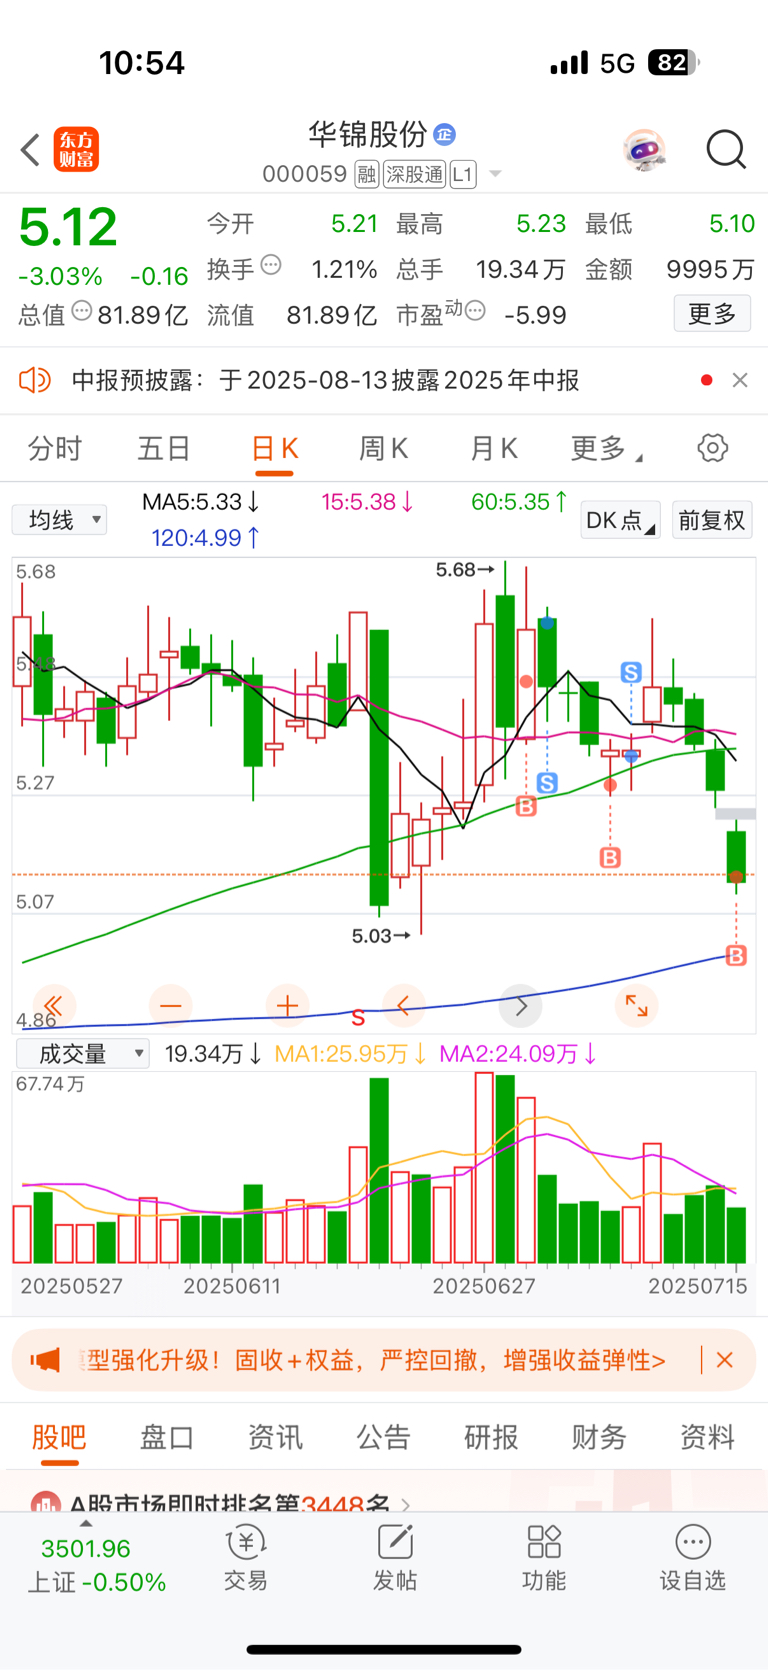Tap the red B buy marker at chart right
Viewport: 768px width, 1670px height.
pyautogui.click(x=736, y=955)
